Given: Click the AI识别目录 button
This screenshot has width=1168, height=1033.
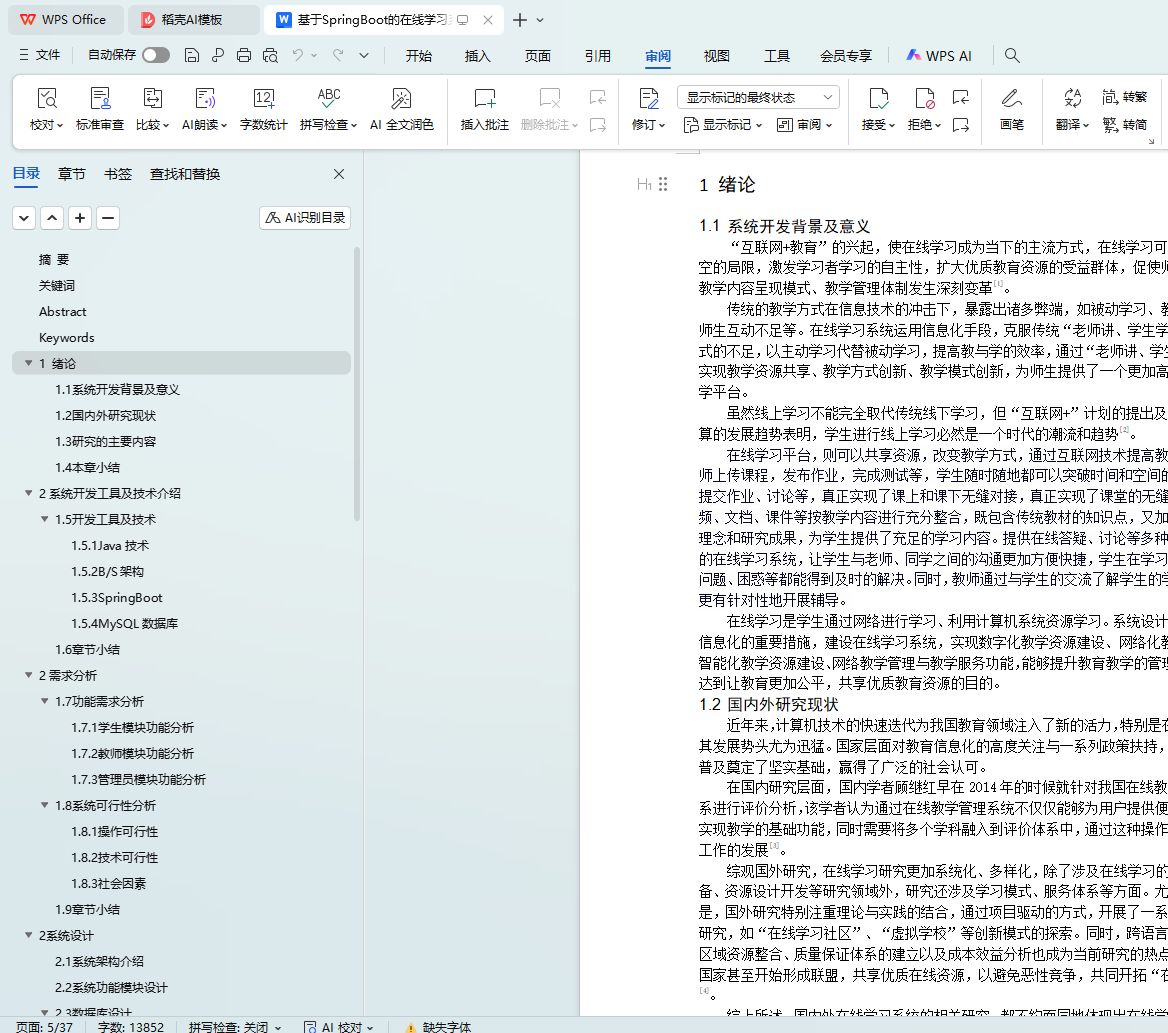Looking at the screenshot, I should (x=305, y=218).
